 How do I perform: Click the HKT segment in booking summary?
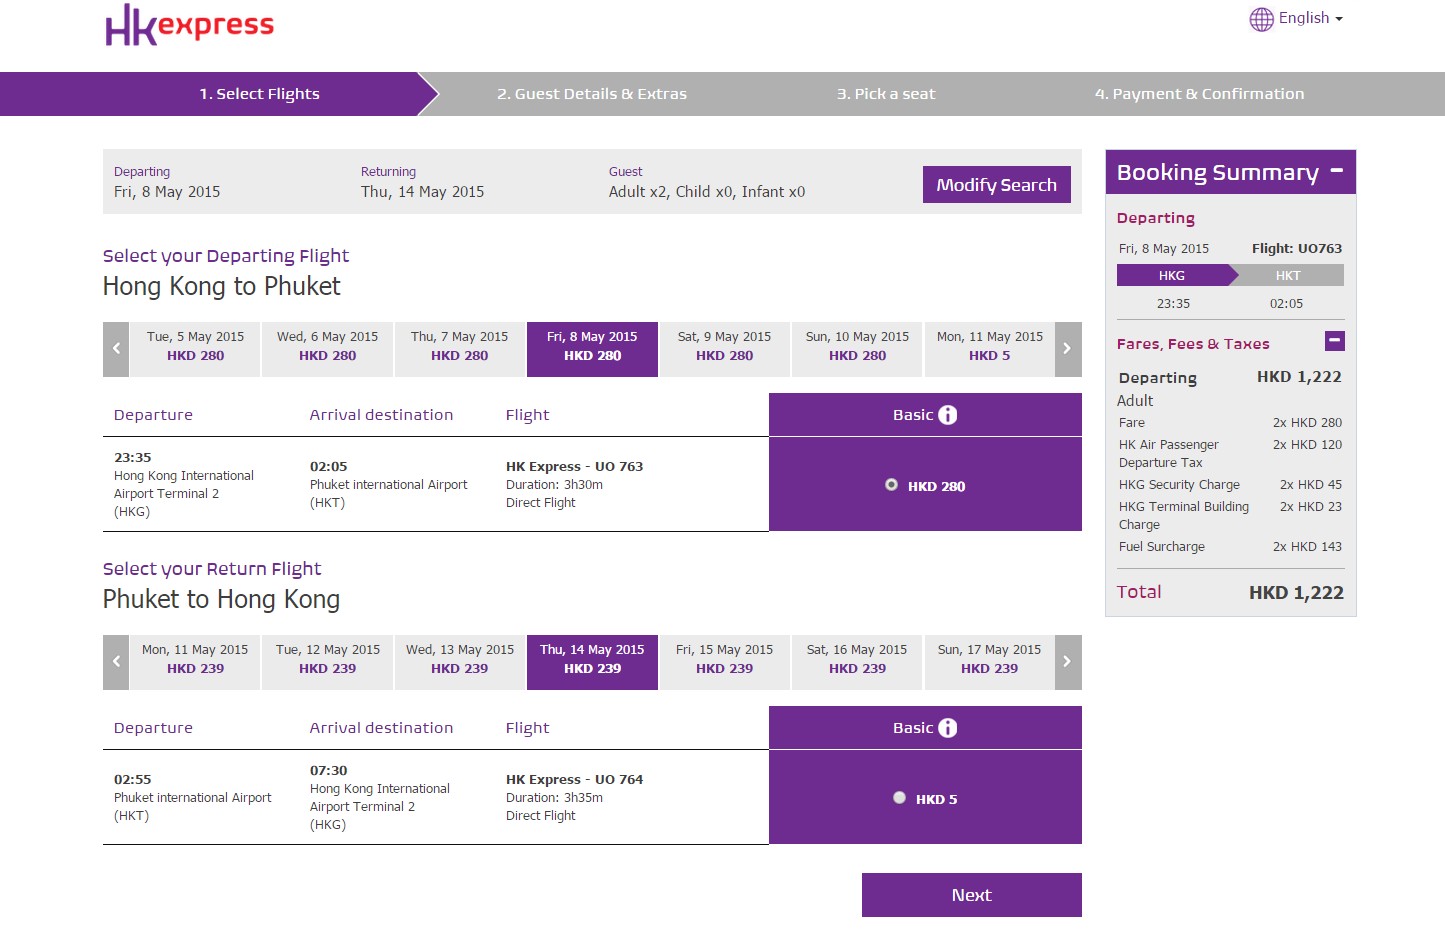pyautogui.click(x=1288, y=275)
